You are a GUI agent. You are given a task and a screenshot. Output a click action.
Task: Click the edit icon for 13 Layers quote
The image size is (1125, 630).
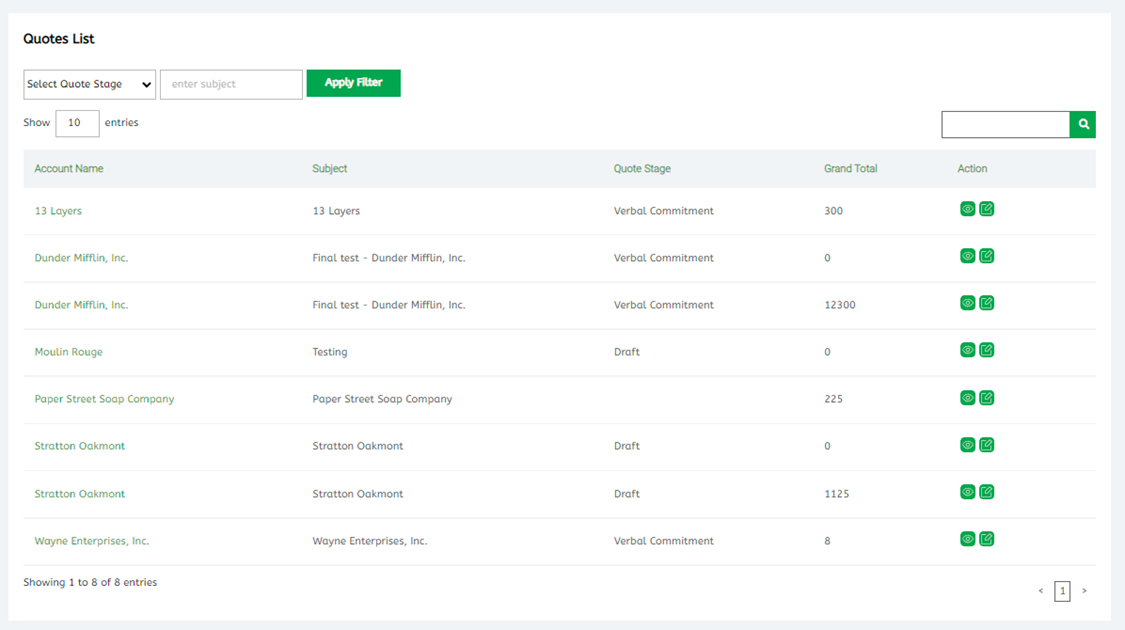tap(987, 209)
